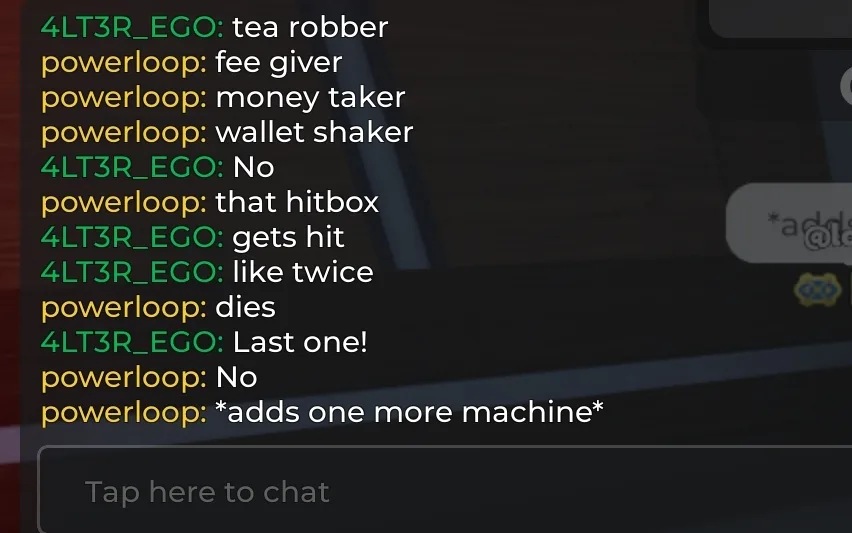Click the "Last one!" message text
This screenshot has width=852, height=533.
300,342
